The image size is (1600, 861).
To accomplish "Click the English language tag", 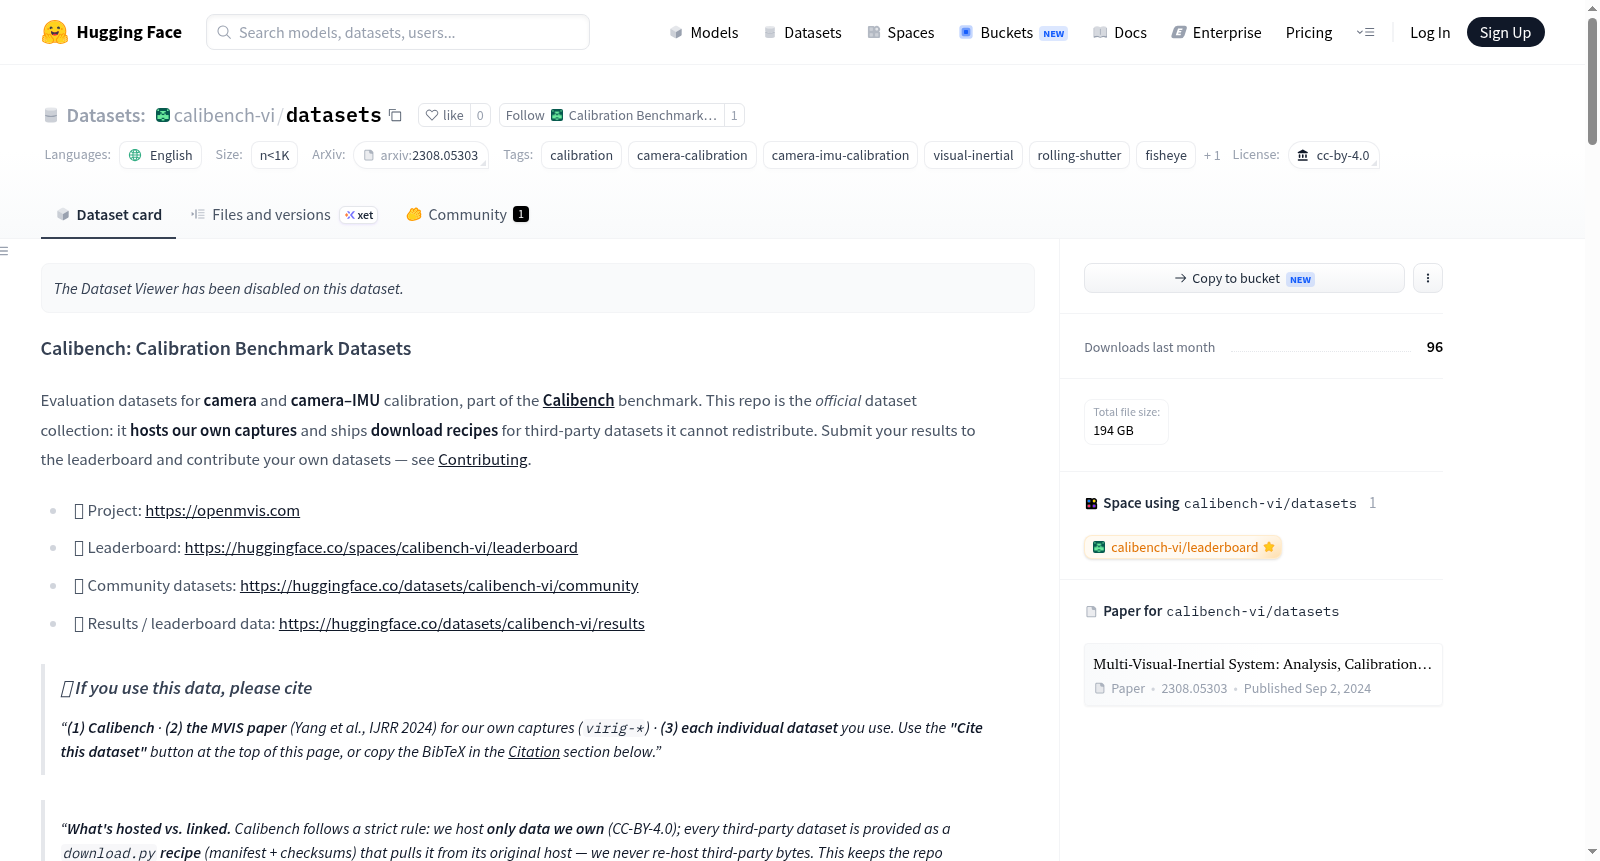I will 160,155.
